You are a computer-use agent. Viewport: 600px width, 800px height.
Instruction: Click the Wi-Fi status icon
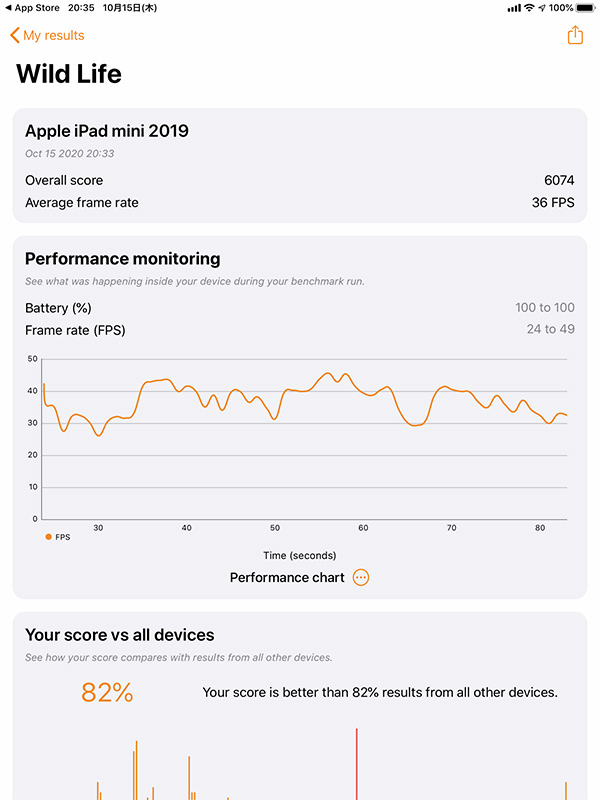tap(529, 7)
